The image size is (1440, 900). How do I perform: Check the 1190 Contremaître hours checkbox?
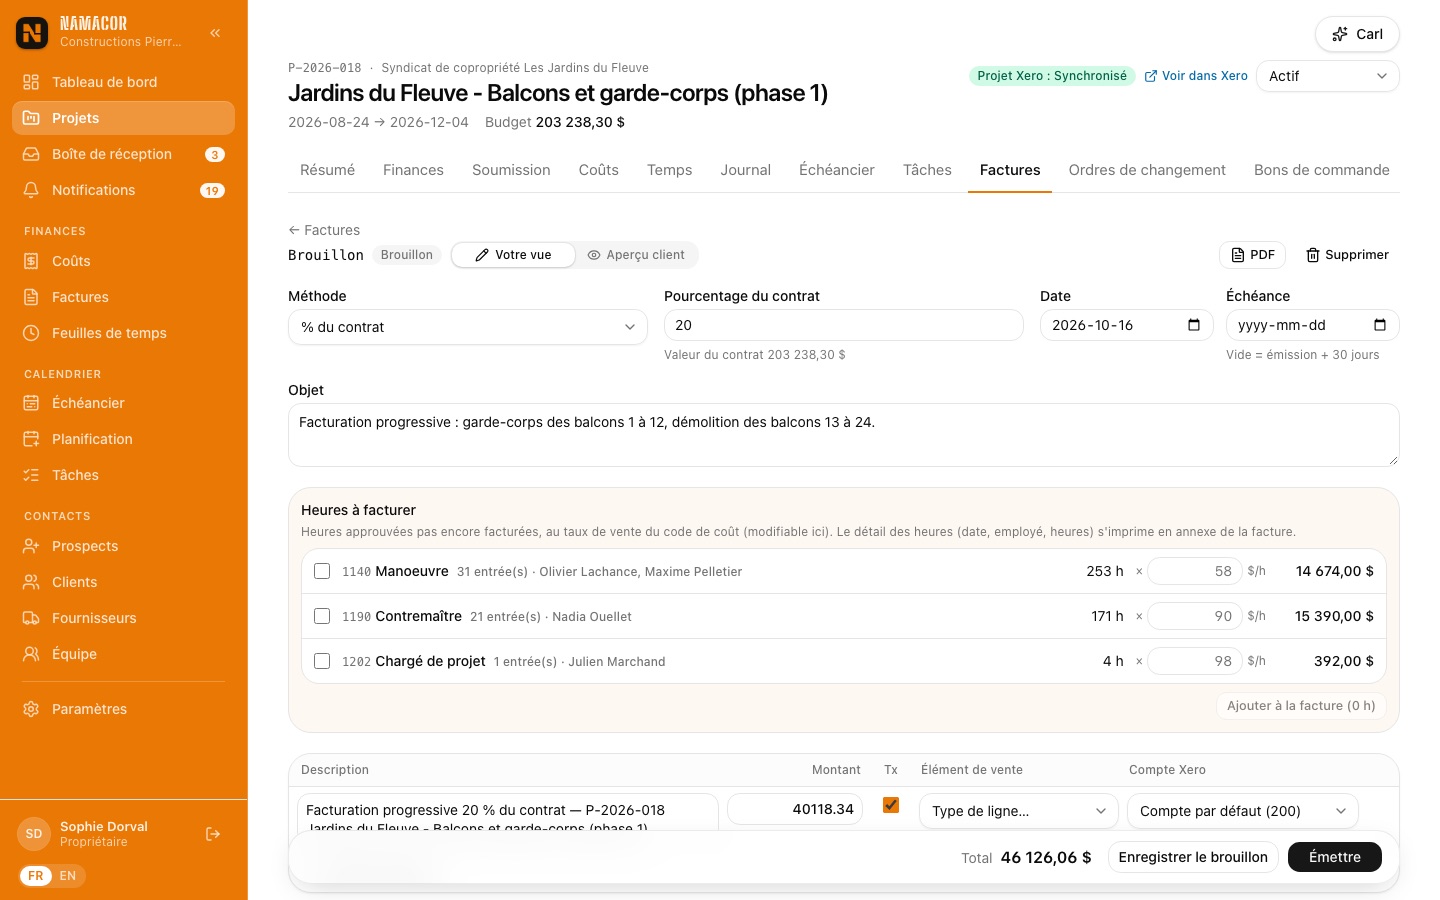point(322,616)
